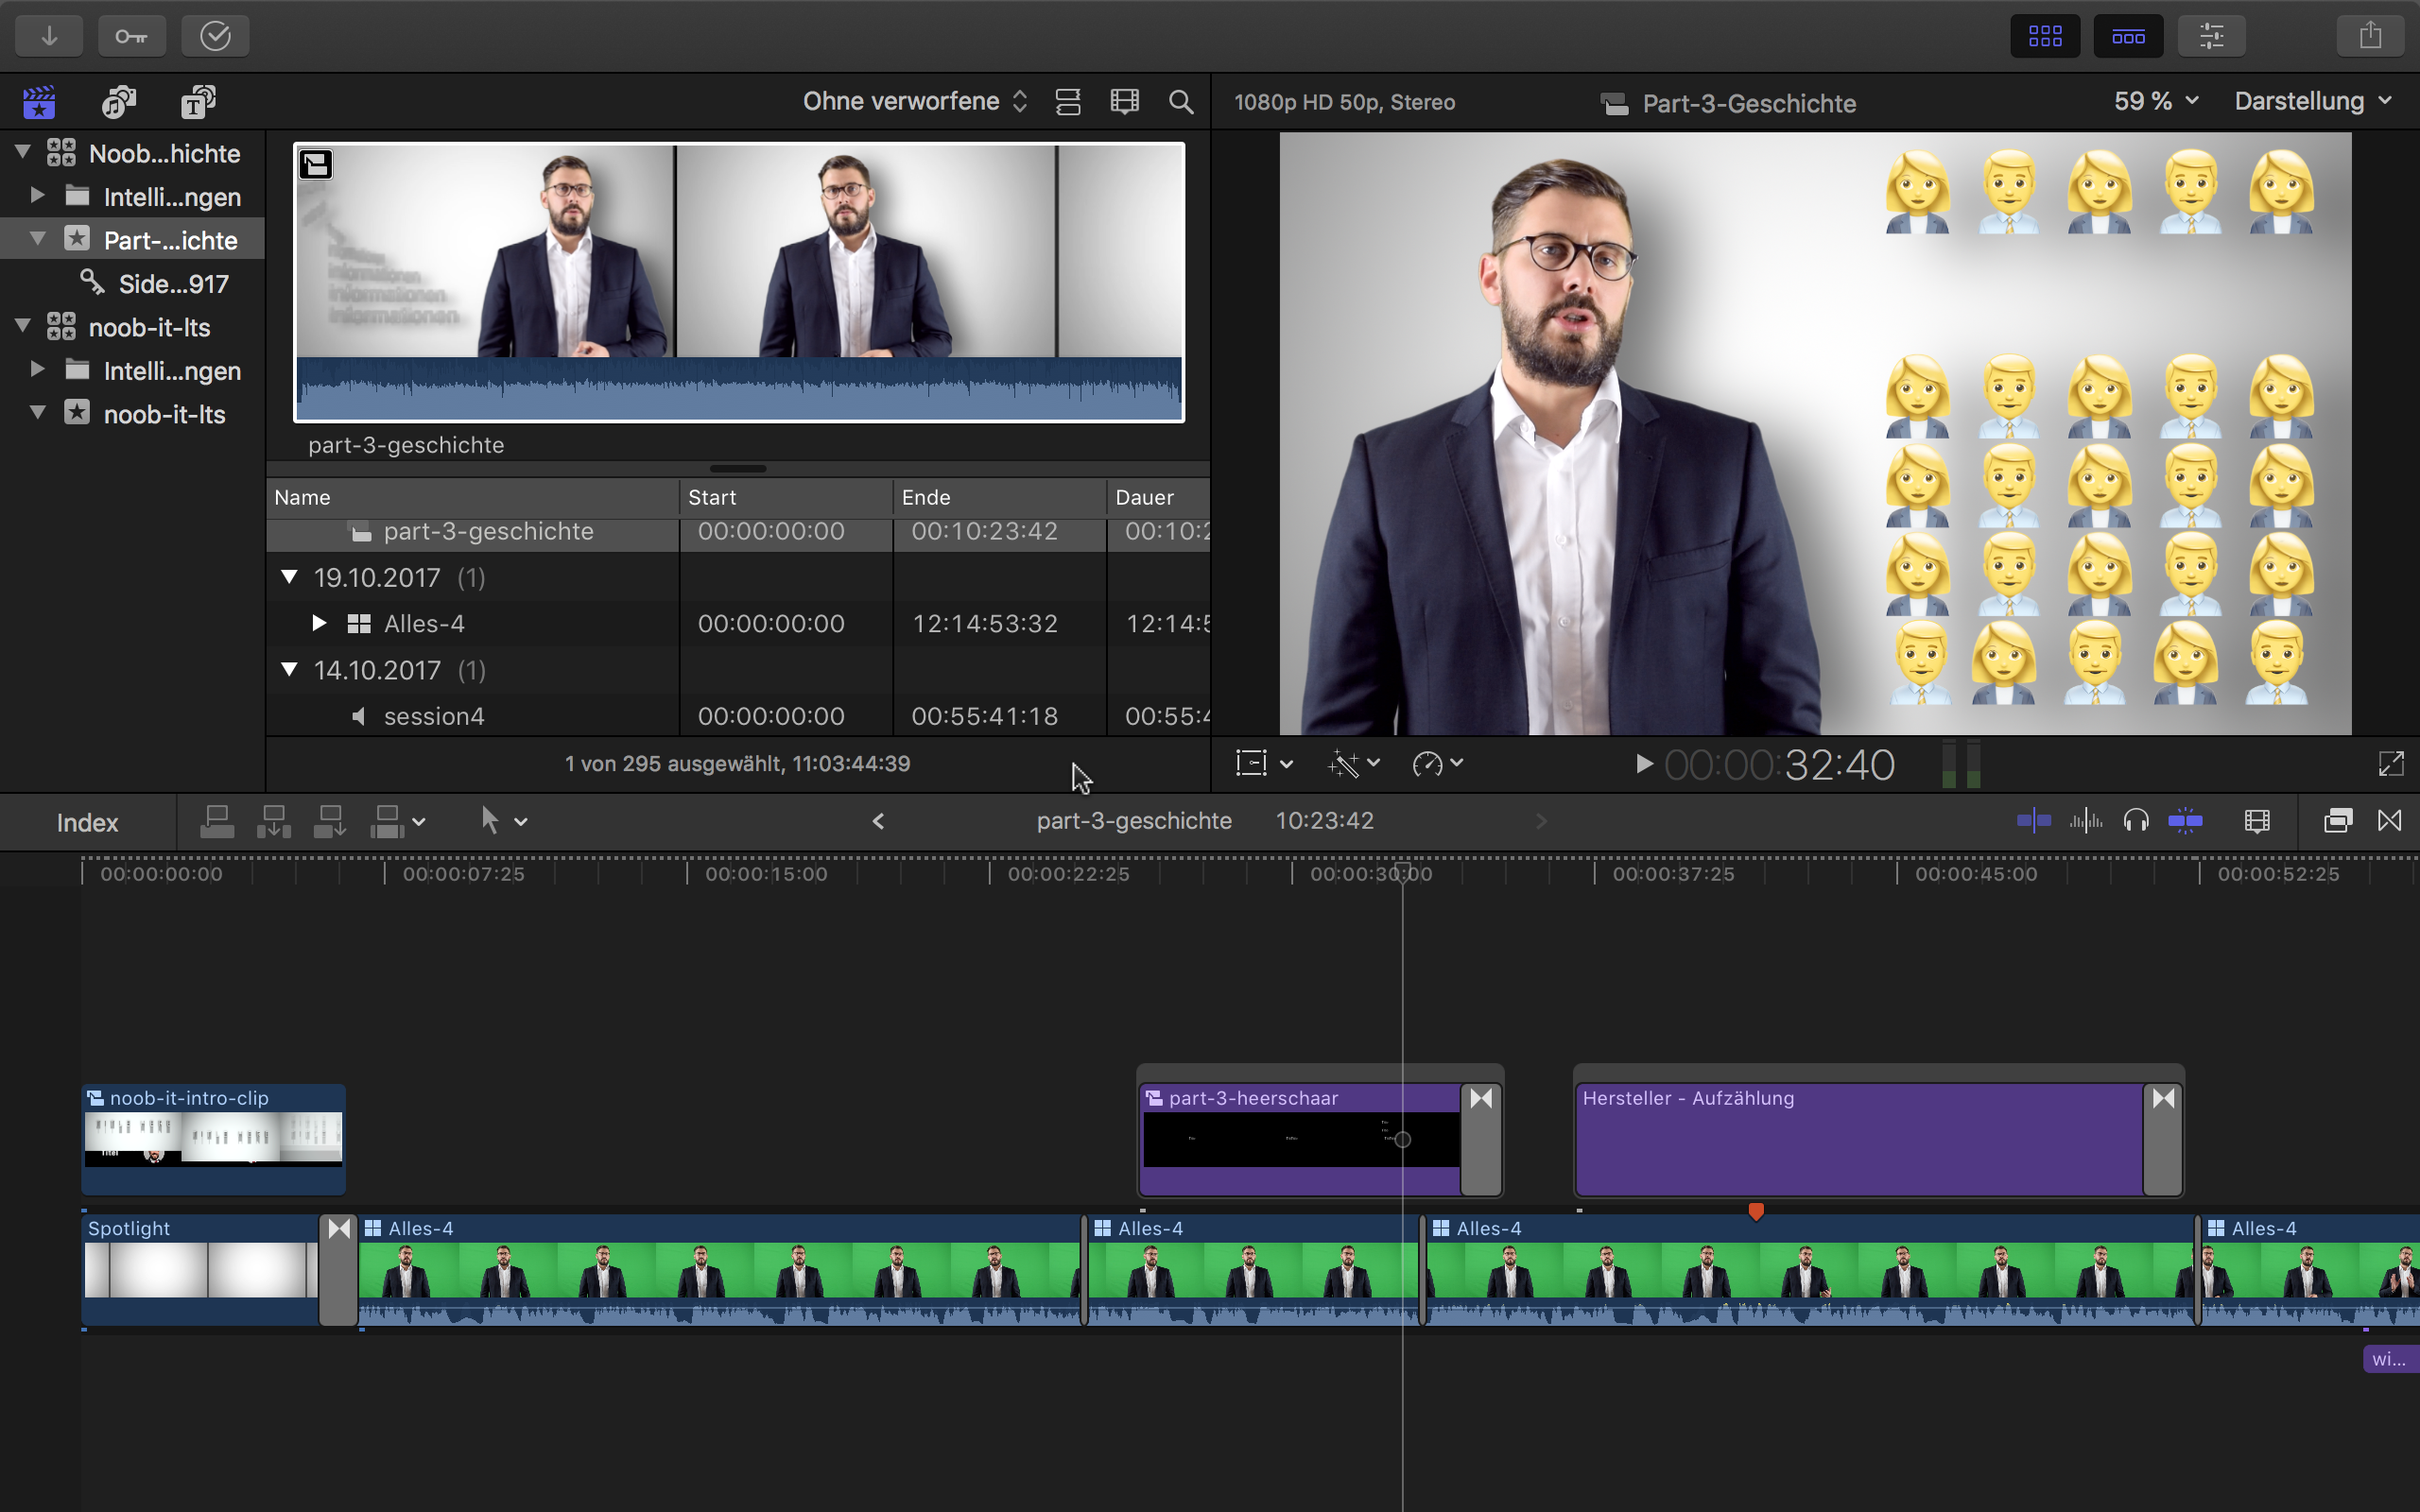The width and height of the screenshot is (2420, 1512).
Task: Show the effects browser icon
Action: 2338,821
